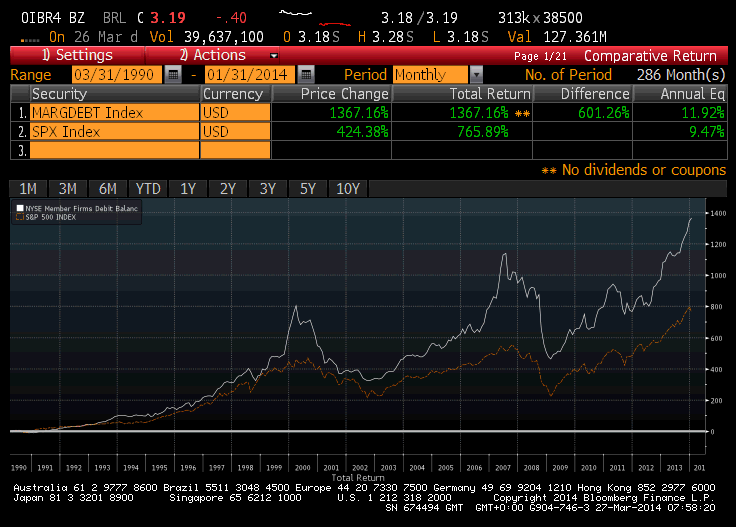The image size is (736, 527).
Task: Select the 5Y range tab
Action: coord(307,189)
